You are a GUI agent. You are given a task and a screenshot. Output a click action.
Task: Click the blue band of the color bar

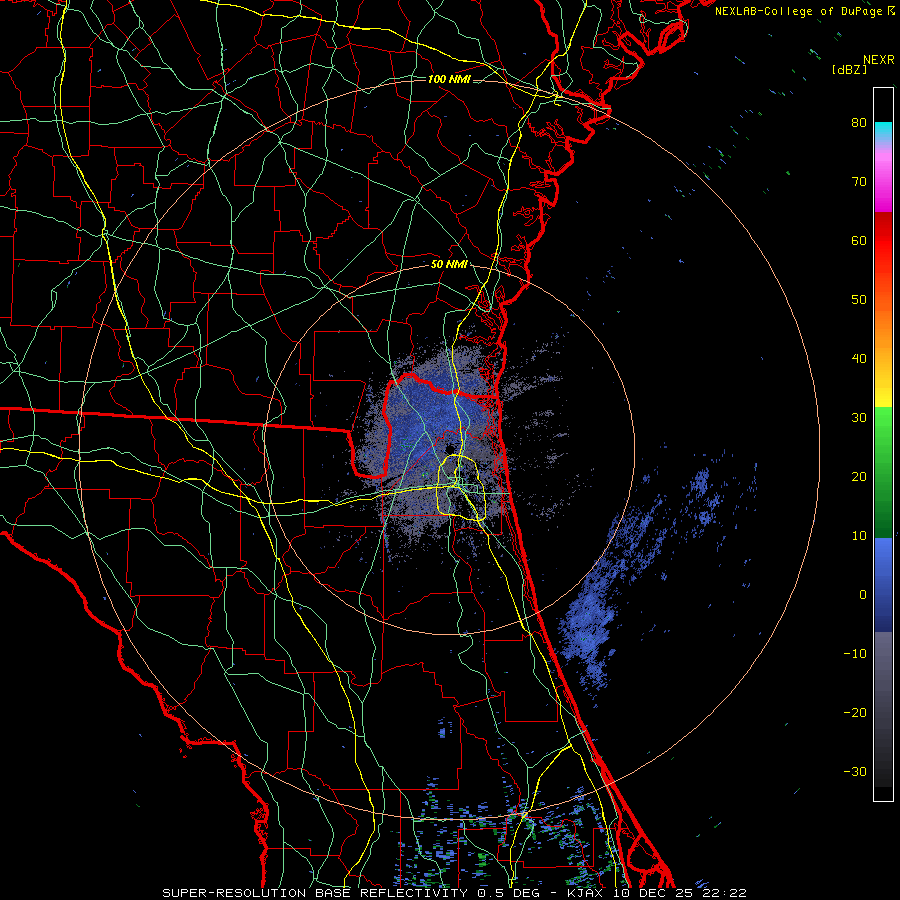click(883, 584)
